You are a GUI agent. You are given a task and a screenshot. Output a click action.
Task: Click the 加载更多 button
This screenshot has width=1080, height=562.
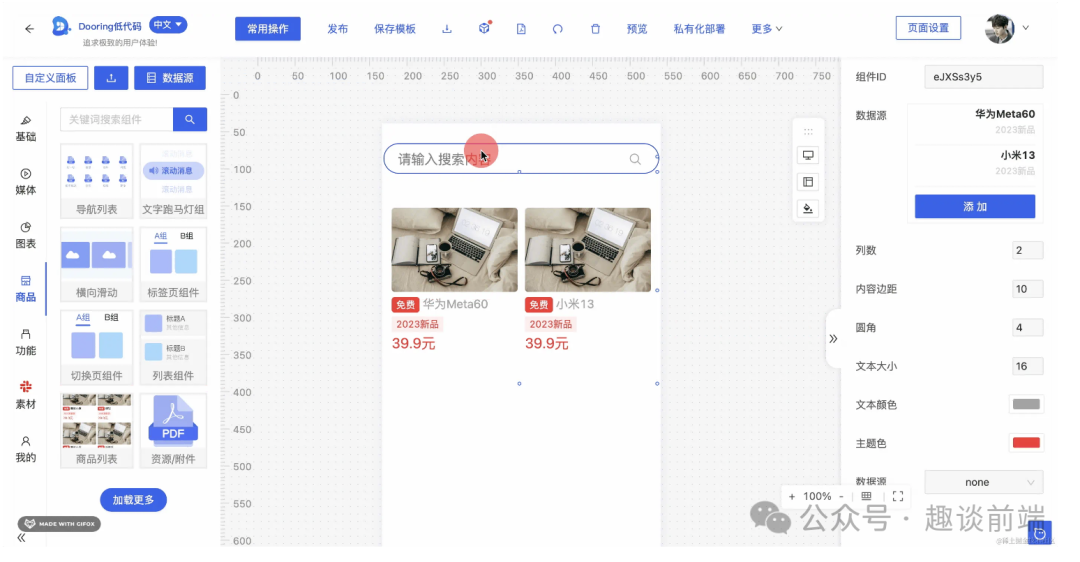tap(133, 500)
